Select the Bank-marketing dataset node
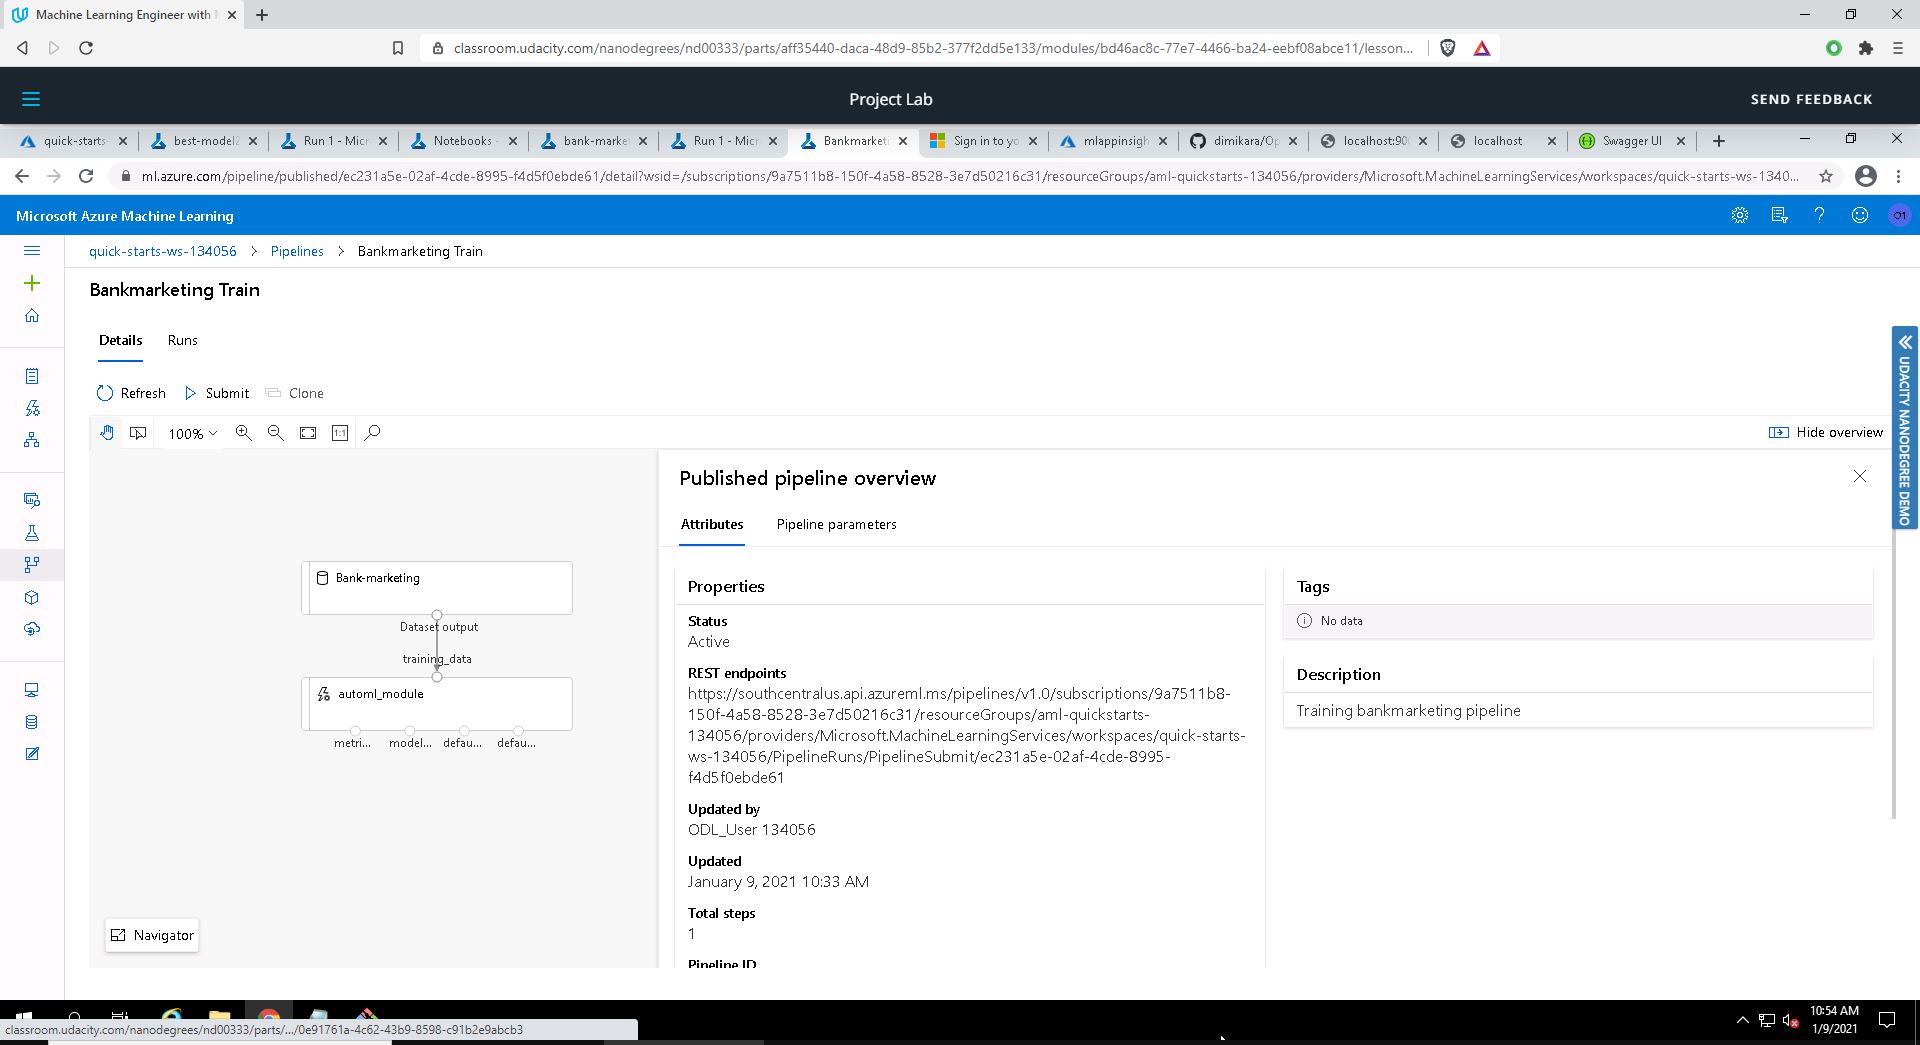Viewport: 1920px width, 1045px height. (437, 588)
